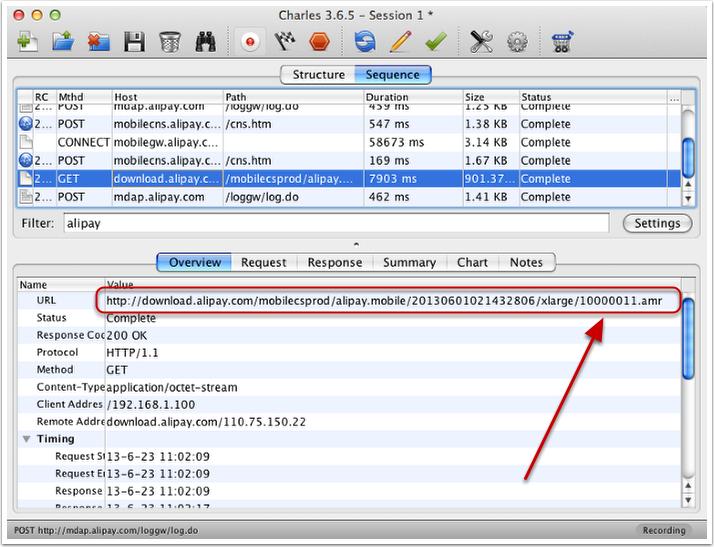The image size is (714, 547).
Task: Click the Repeat request refresh icon
Action: (365, 41)
